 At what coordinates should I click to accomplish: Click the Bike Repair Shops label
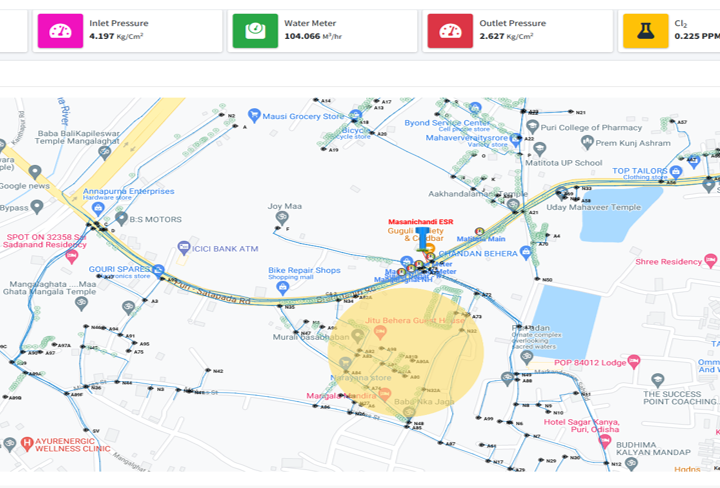tap(304, 271)
